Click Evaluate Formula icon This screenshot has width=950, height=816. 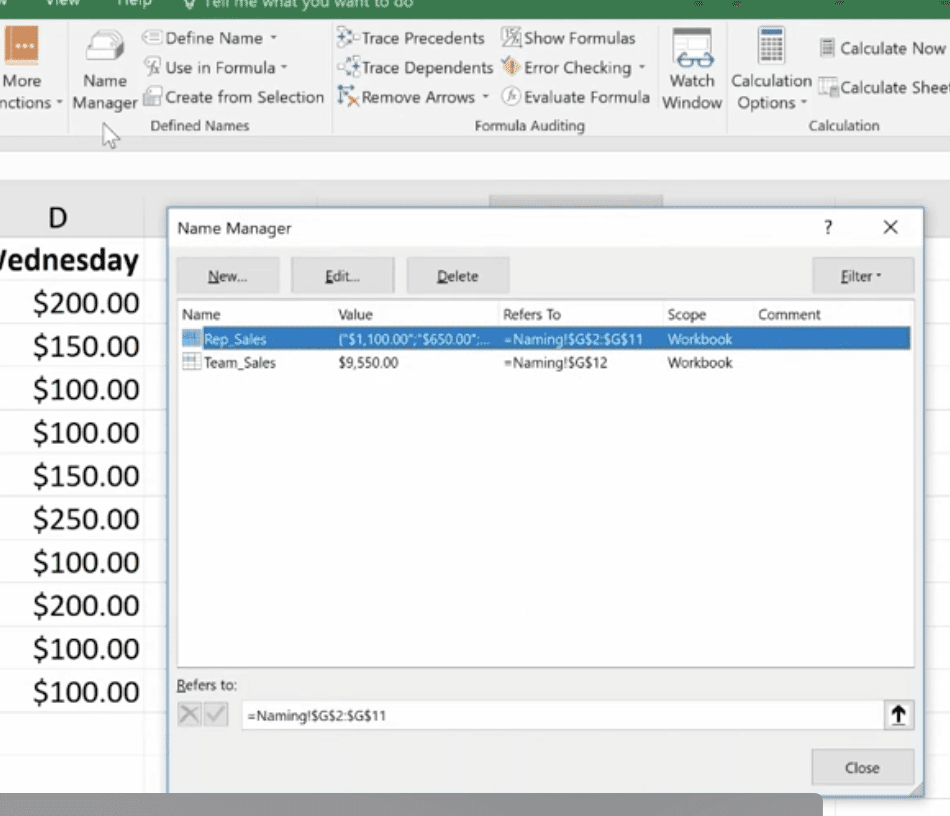click(511, 97)
